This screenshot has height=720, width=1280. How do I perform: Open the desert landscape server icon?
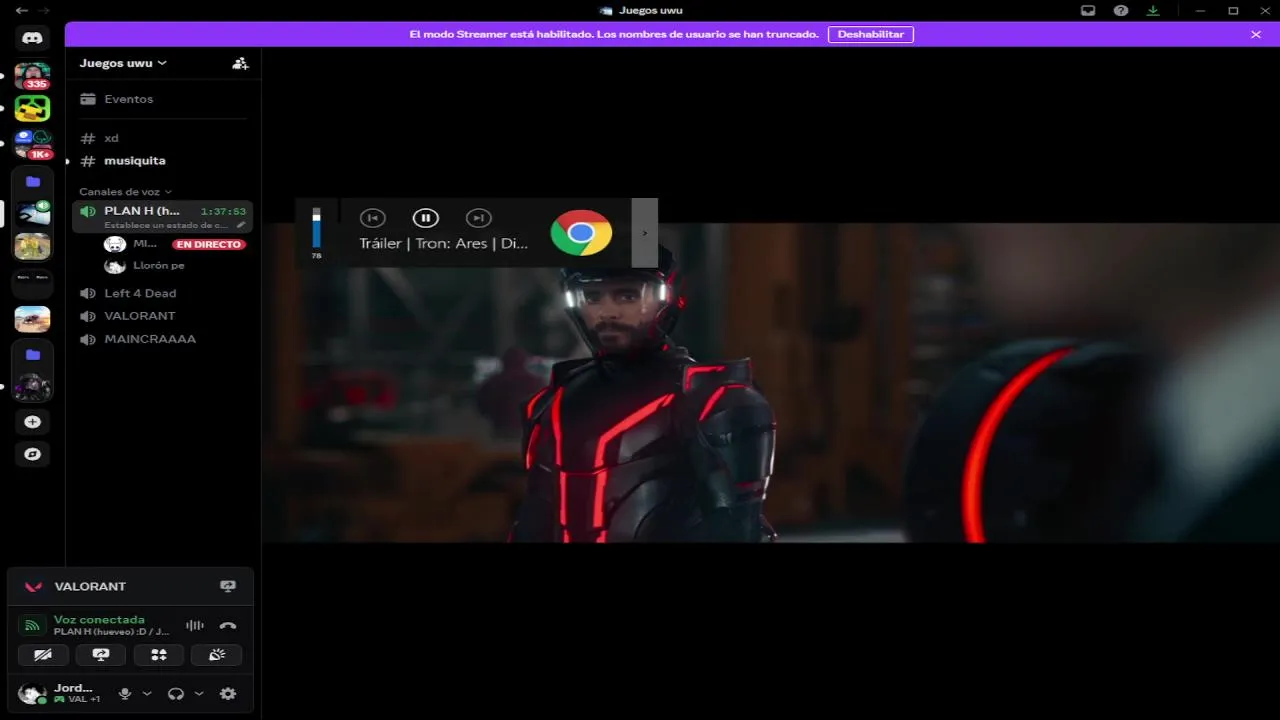(x=32, y=319)
